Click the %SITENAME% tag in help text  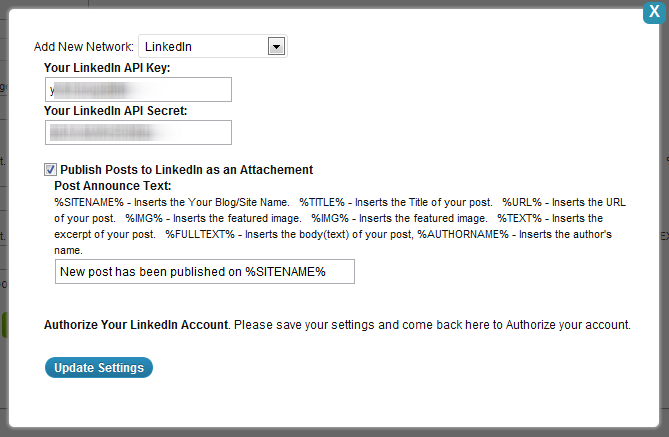tap(89, 202)
